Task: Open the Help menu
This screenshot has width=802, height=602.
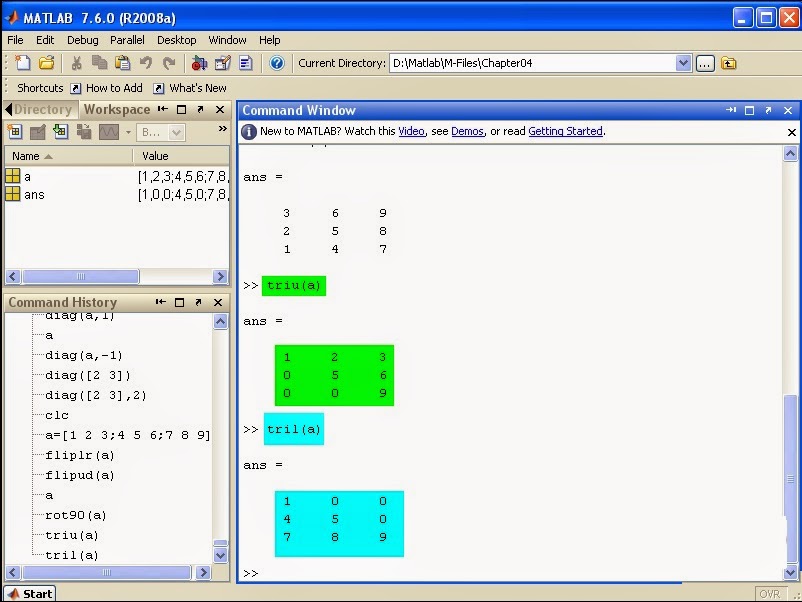Action: tap(269, 40)
